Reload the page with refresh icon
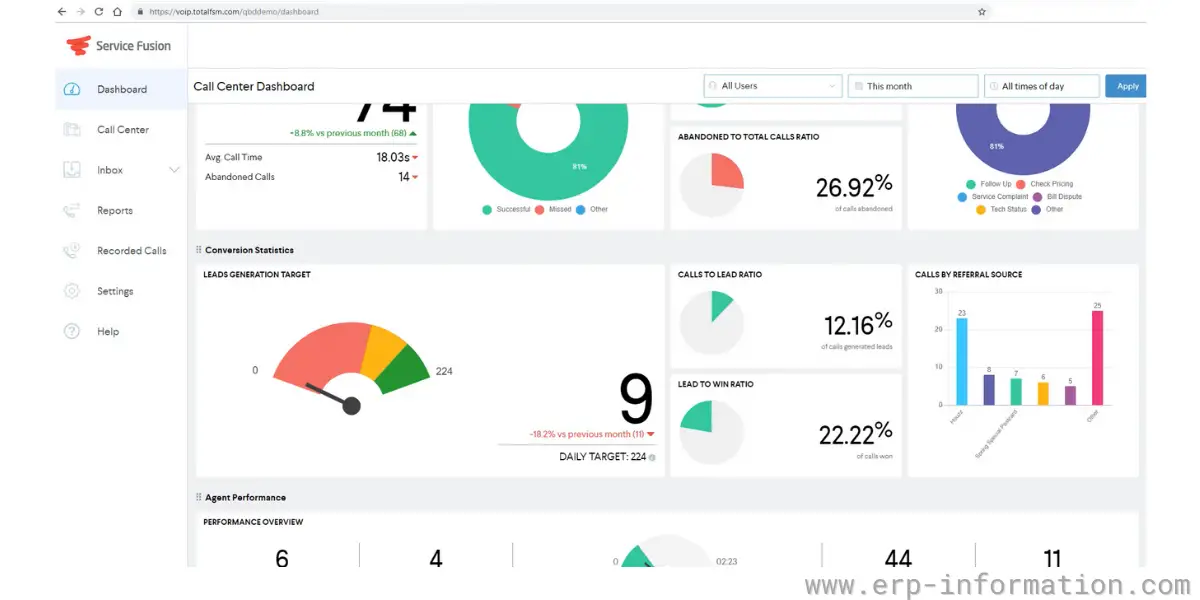Image resolution: width=1200 pixels, height=600 pixels. tap(98, 12)
